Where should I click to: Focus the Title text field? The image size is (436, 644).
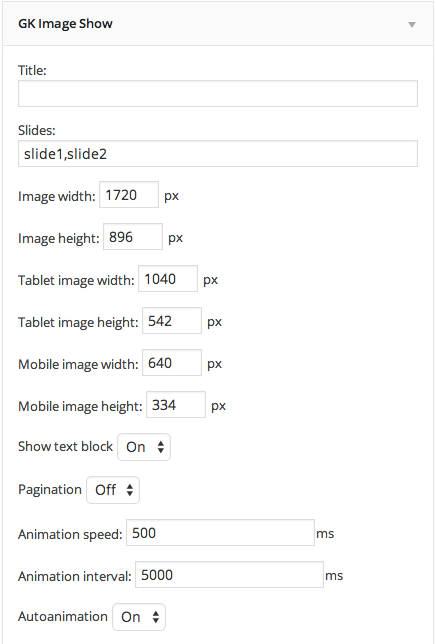pos(218,94)
